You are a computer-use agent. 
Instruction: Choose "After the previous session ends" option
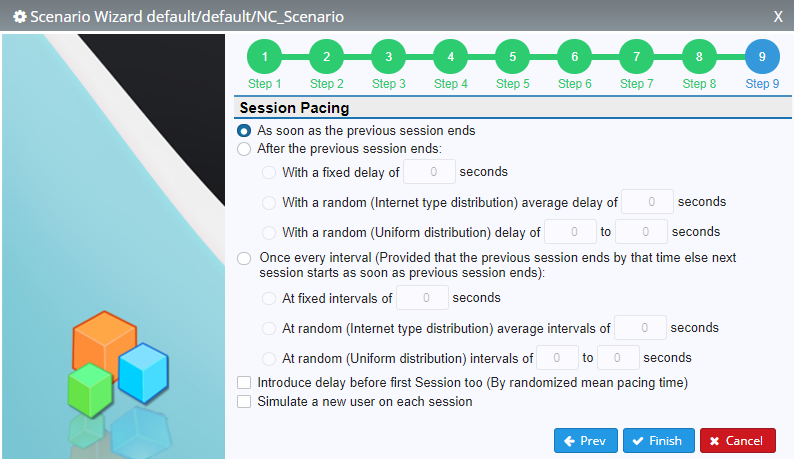(244, 149)
